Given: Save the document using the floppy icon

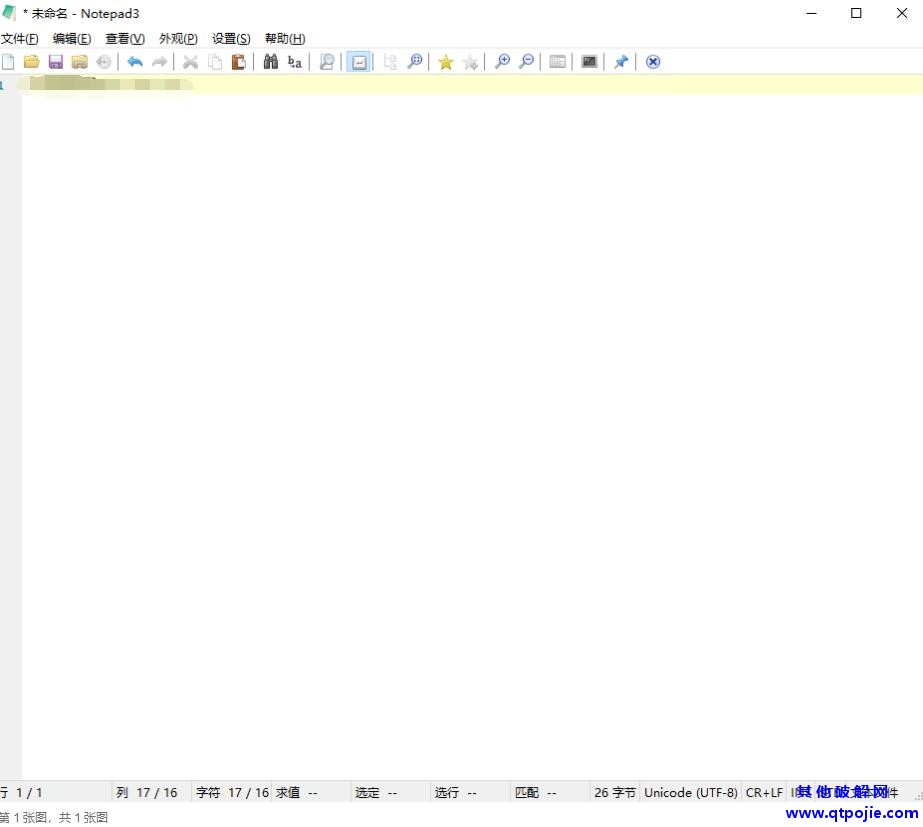Looking at the screenshot, I should (x=56, y=62).
